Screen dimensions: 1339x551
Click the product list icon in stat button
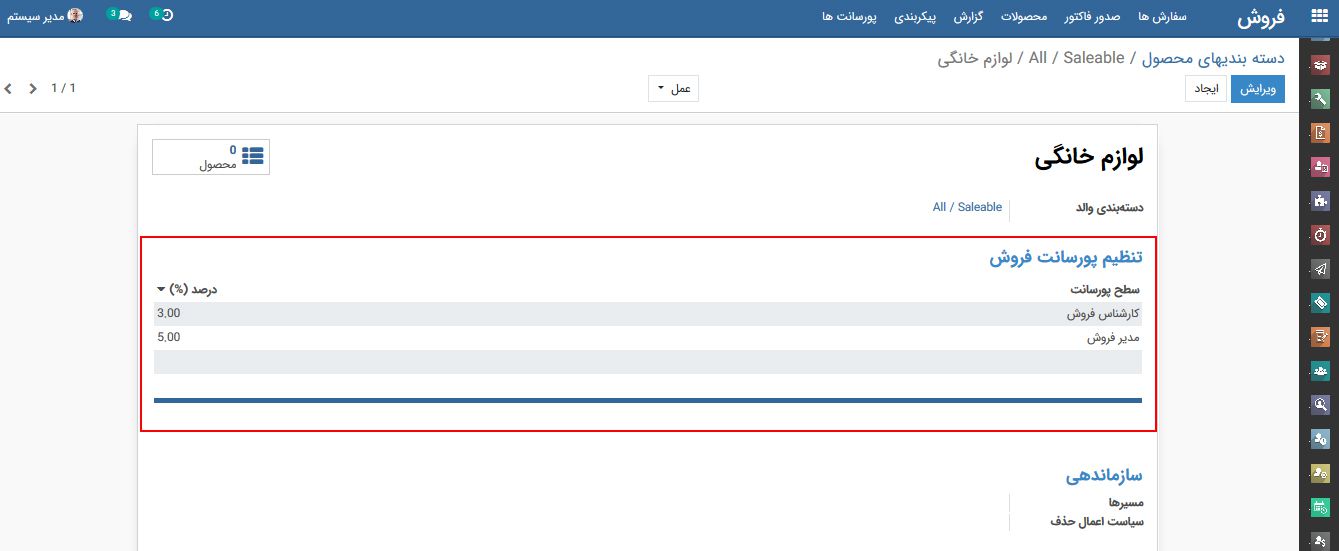[x=252, y=156]
